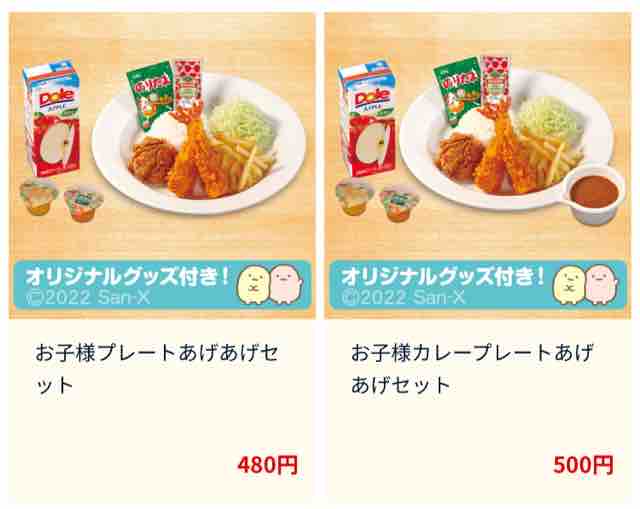Click the jelly cups in right image
The image size is (640, 509).
(x=377, y=201)
